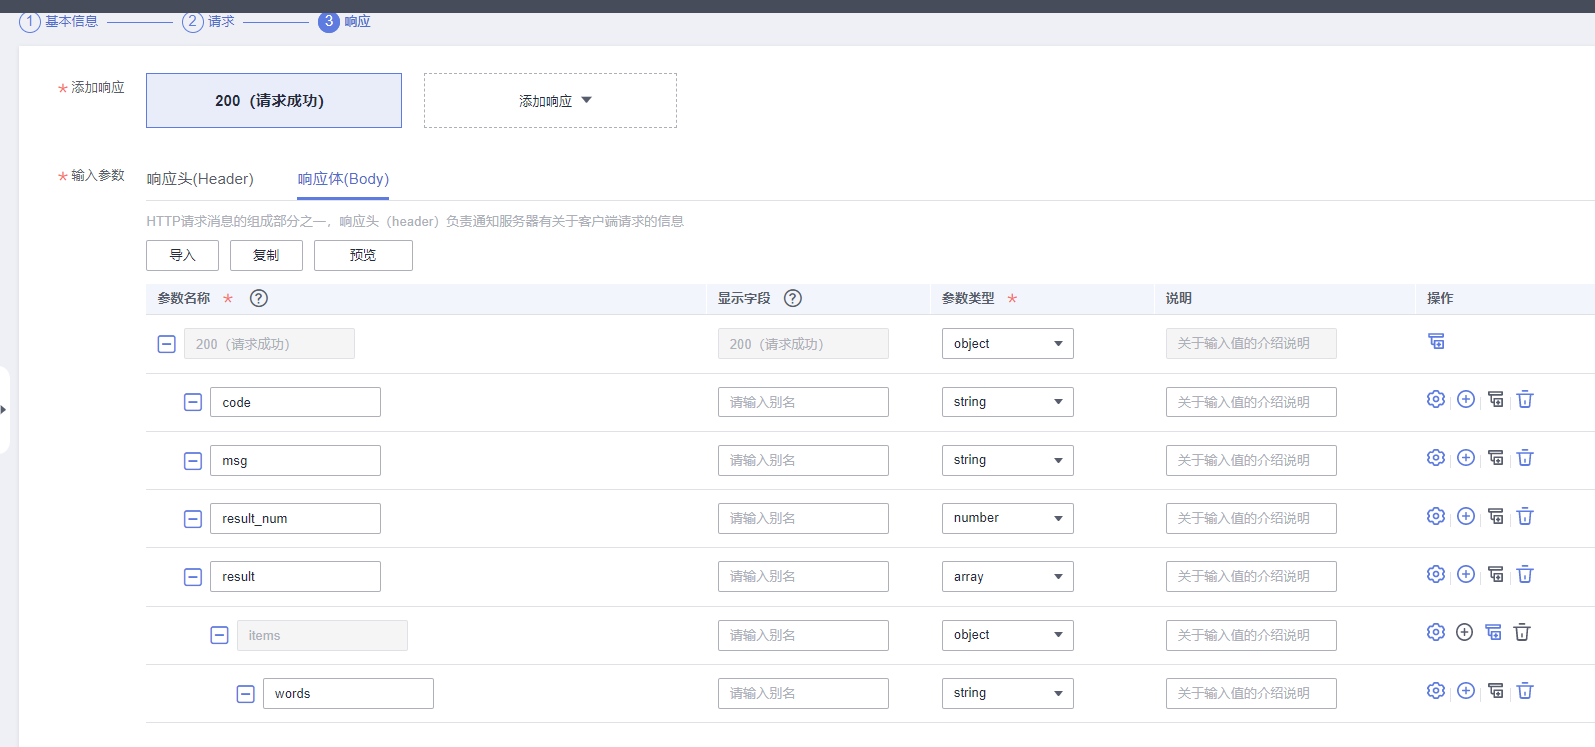Screen dimensions: 1595x747
Task: Open the array type dropdown for result
Action: [x=1007, y=576]
